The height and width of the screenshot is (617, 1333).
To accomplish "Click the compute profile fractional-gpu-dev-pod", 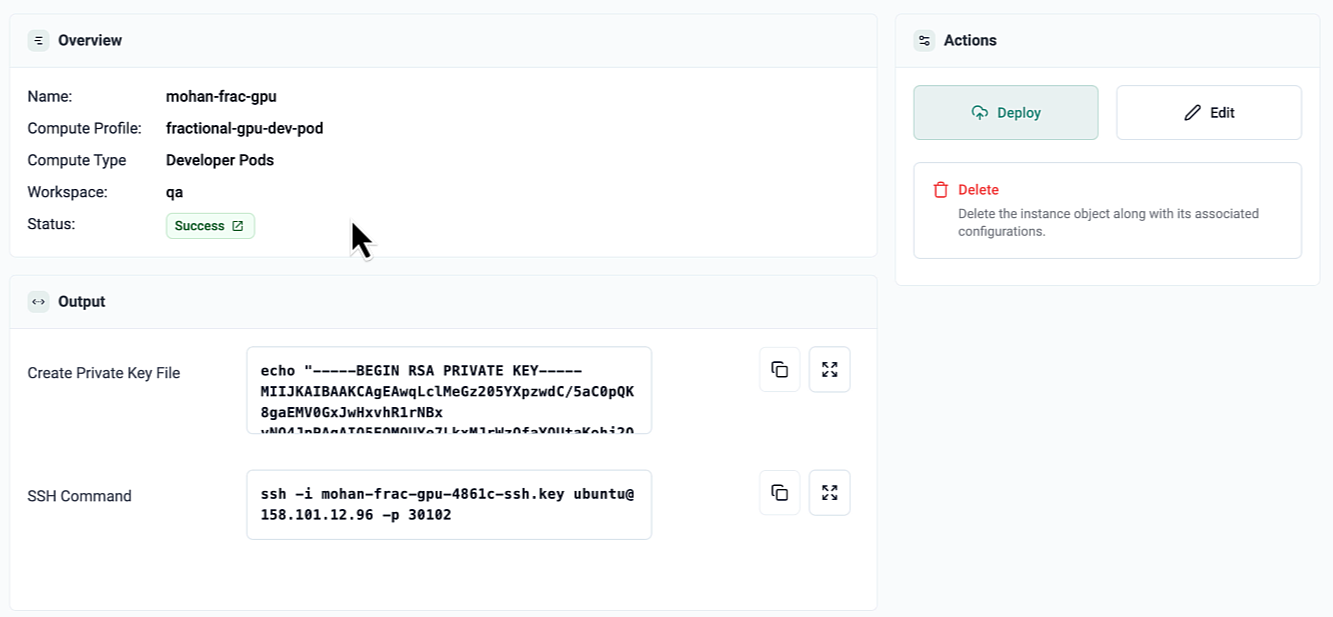I will (x=243, y=128).
